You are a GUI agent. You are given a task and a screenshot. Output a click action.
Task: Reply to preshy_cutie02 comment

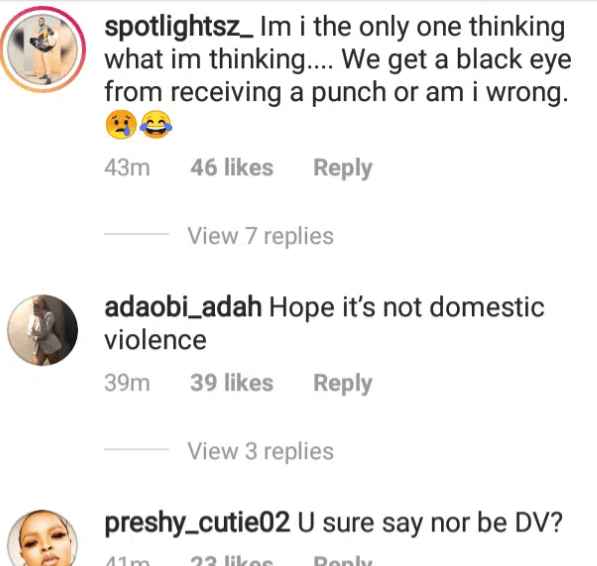tap(343, 561)
